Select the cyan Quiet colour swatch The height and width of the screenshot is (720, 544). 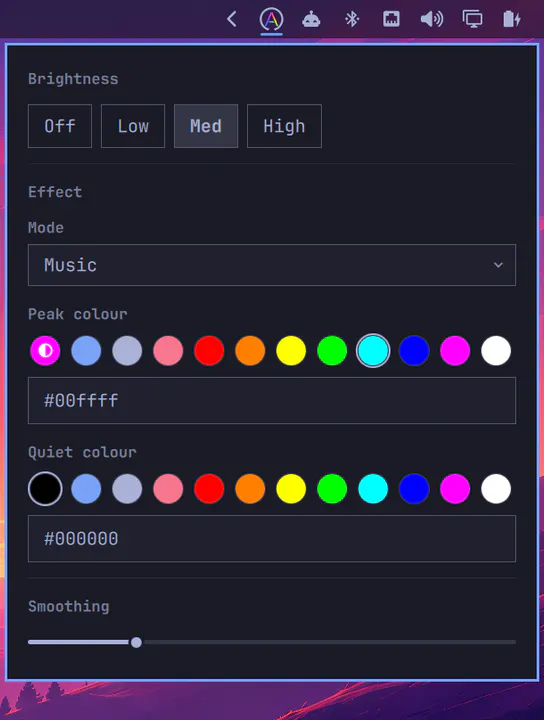click(x=373, y=489)
